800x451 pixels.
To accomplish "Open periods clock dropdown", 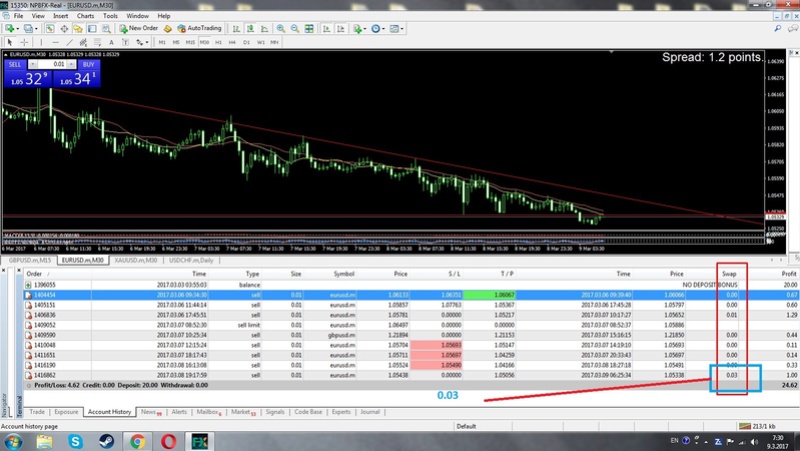I will pyautogui.click(x=378, y=29).
